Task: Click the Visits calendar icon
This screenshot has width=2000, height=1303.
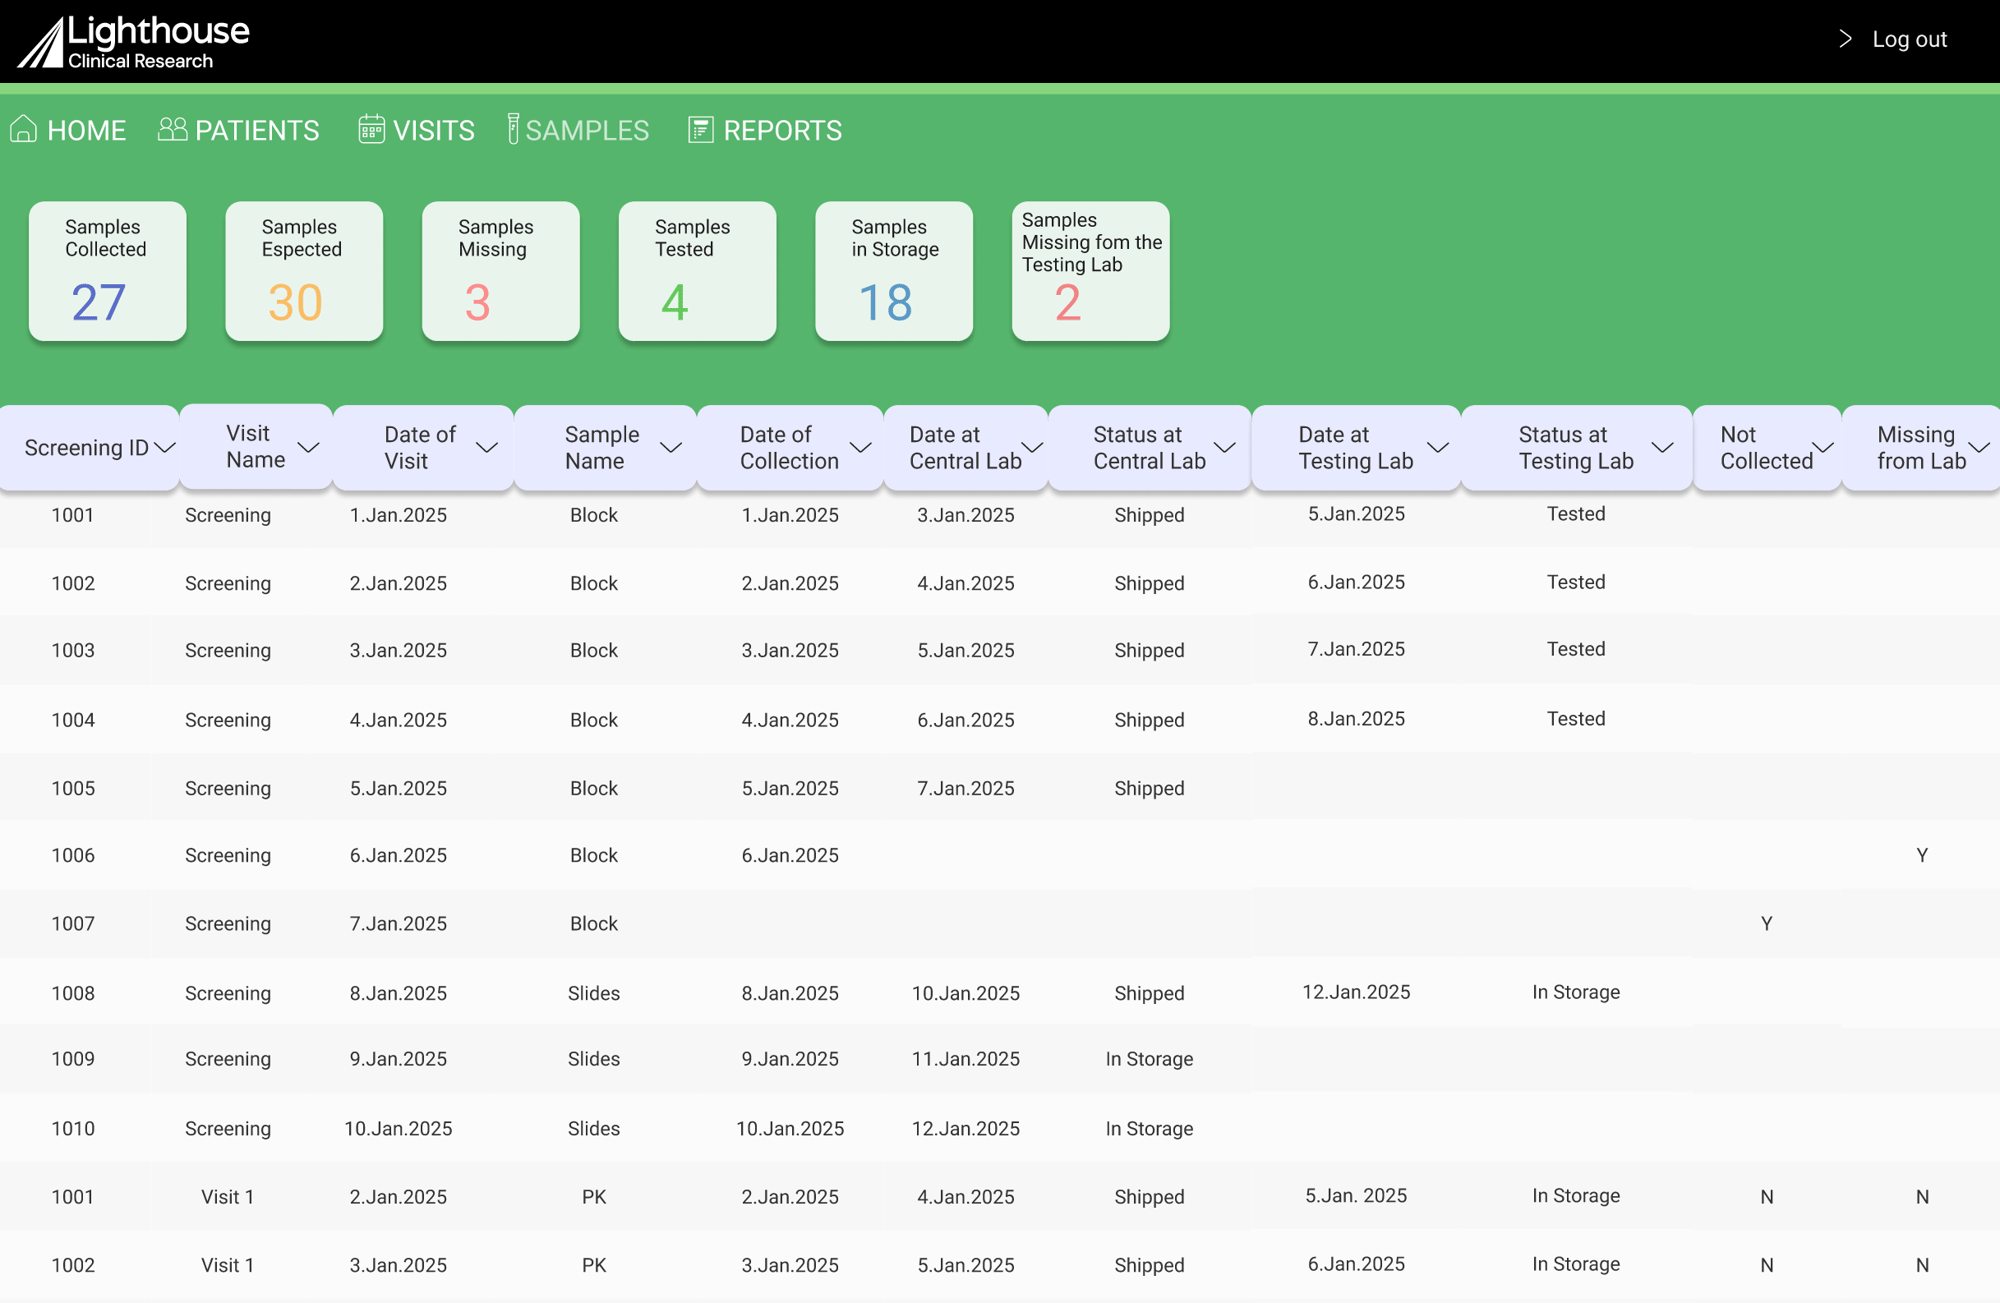Action: 371,129
